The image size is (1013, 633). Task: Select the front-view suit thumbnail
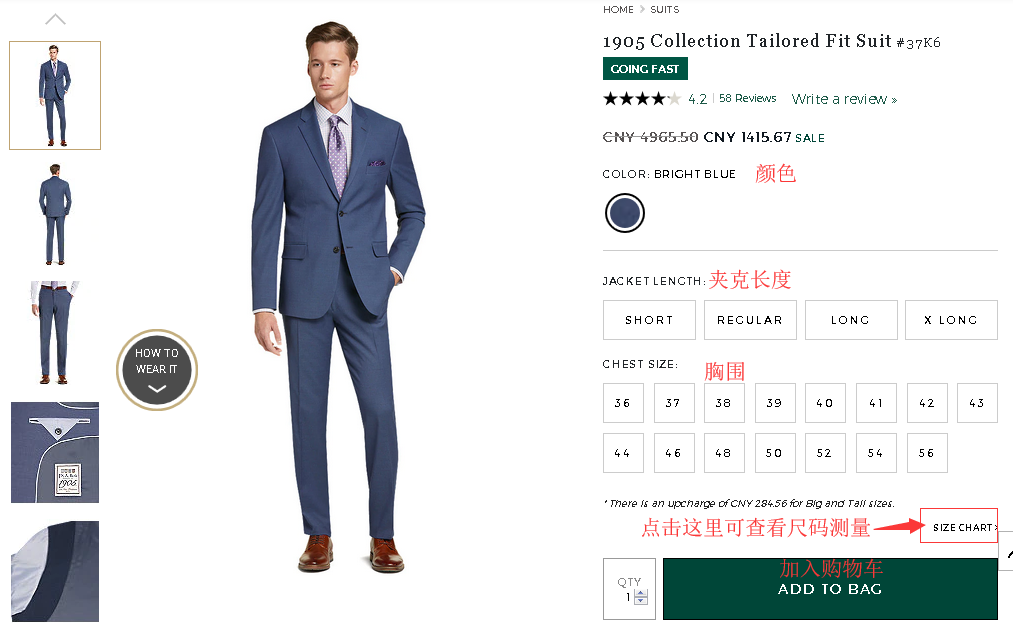(x=55, y=95)
